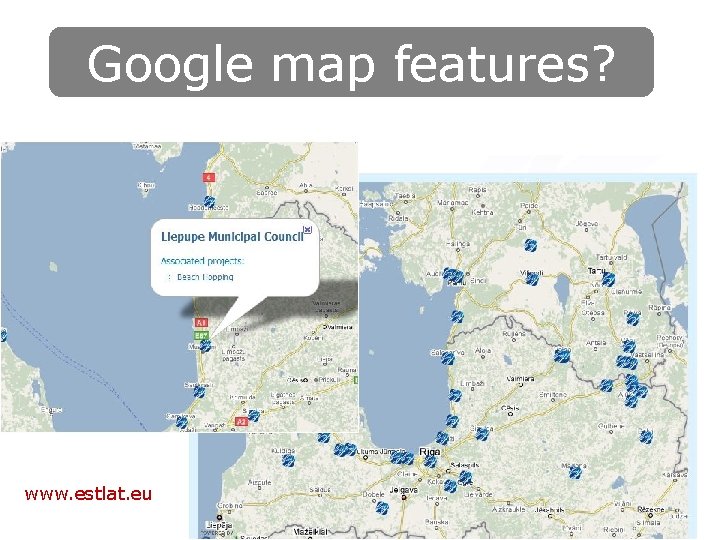Select the marker cluster left of Tukums
Screen dimensions: 720x540
(x=345, y=450)
